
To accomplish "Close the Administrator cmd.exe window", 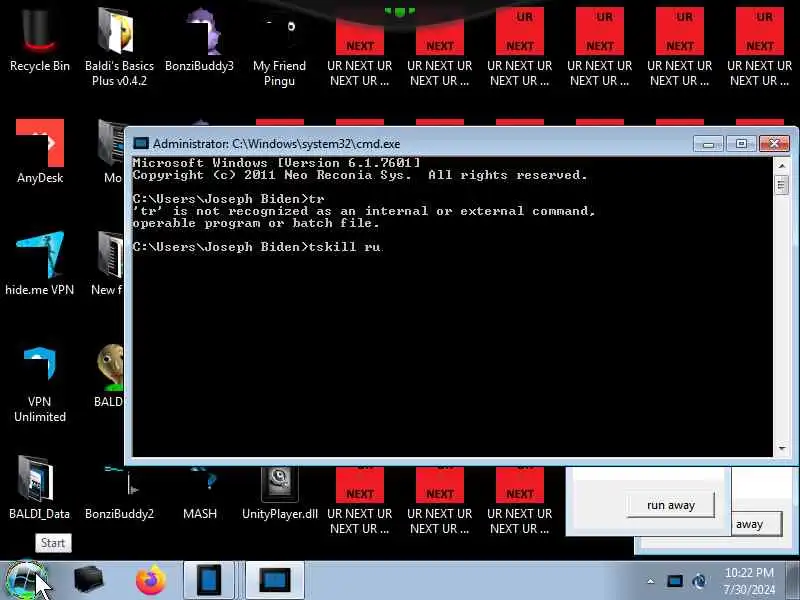I will click(x=774, y=144).
